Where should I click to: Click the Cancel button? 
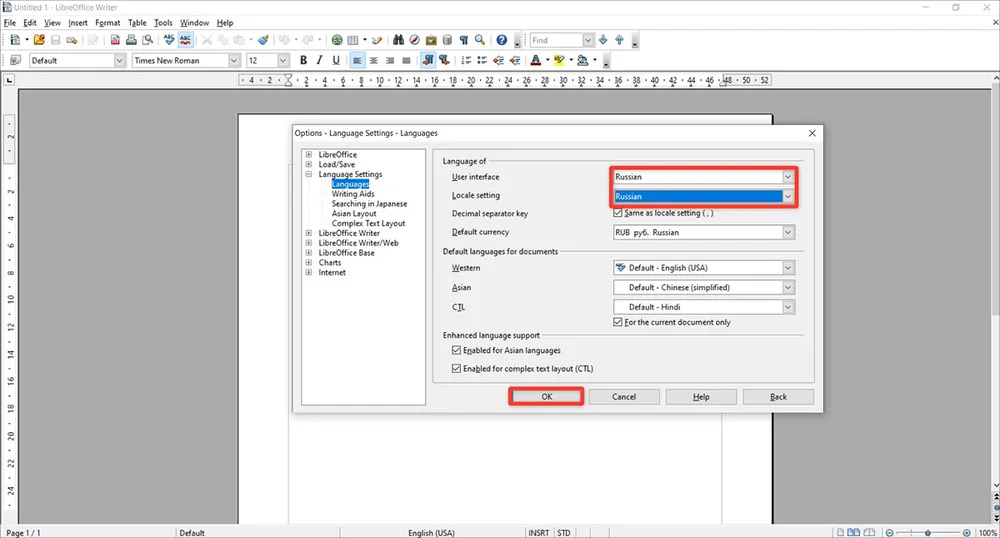click(x=624, y=396)
